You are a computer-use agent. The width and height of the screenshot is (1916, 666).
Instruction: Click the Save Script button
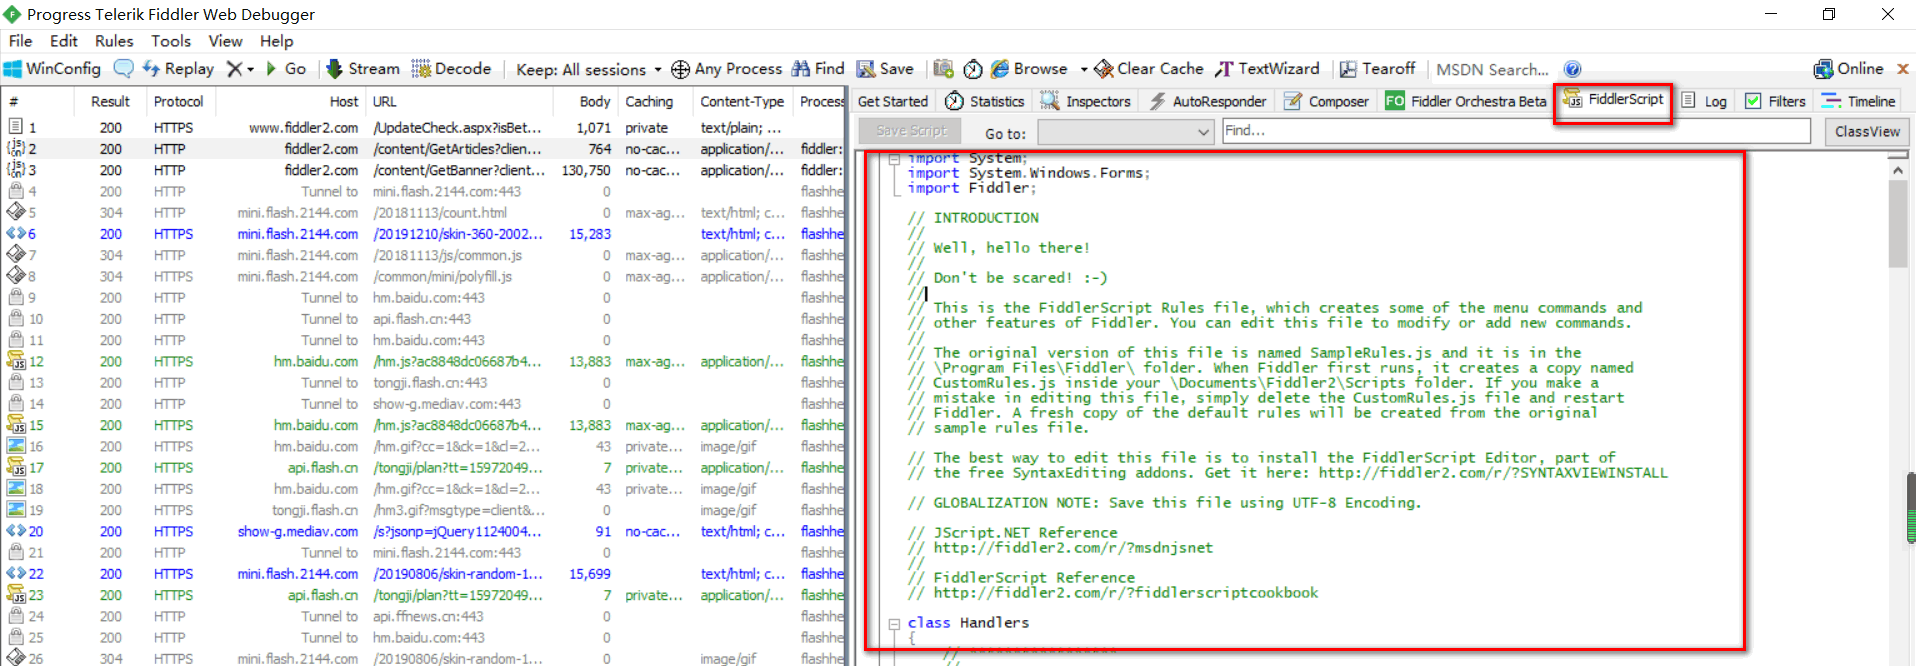click(x=910, y=131)
